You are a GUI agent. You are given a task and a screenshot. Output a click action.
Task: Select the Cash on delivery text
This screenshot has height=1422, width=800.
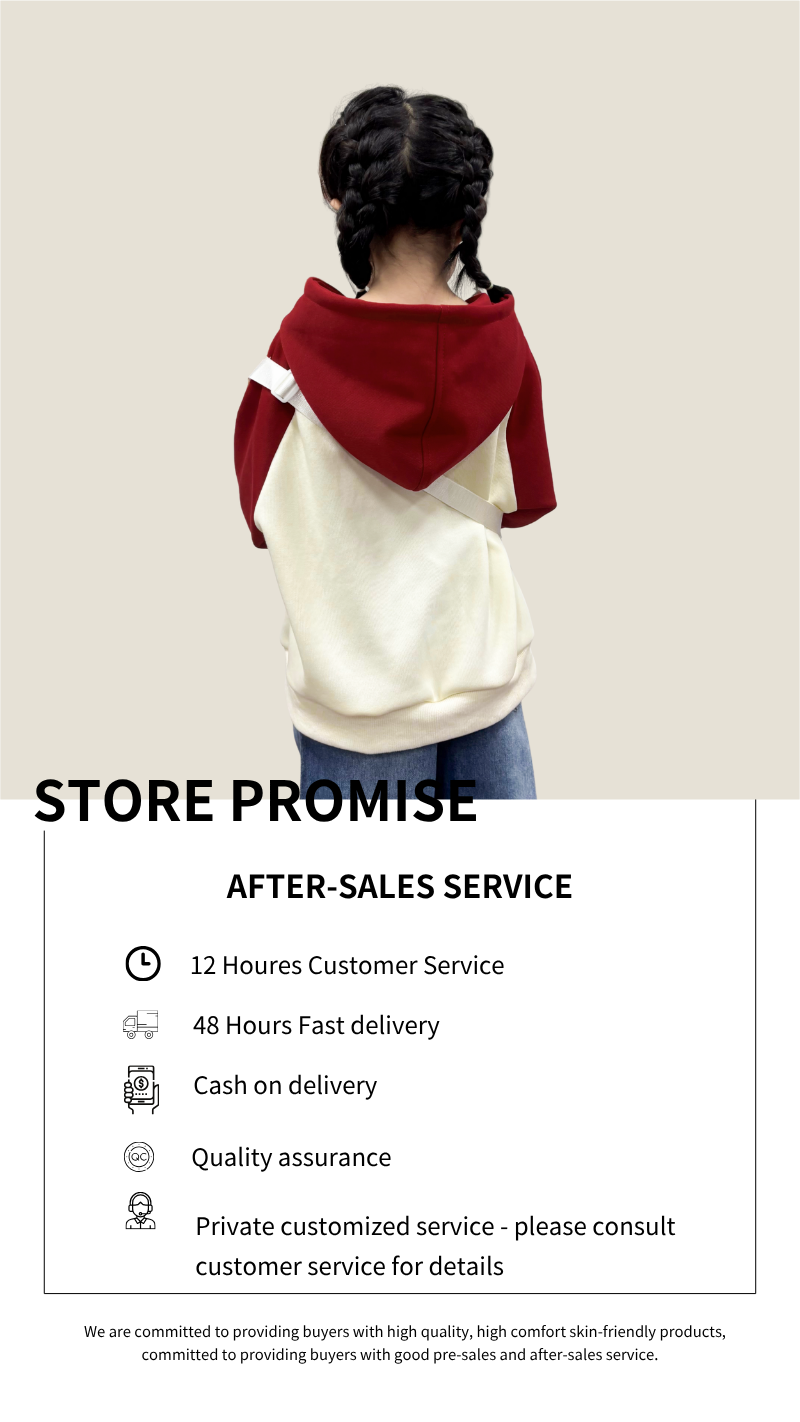[x=285, y=1085]
